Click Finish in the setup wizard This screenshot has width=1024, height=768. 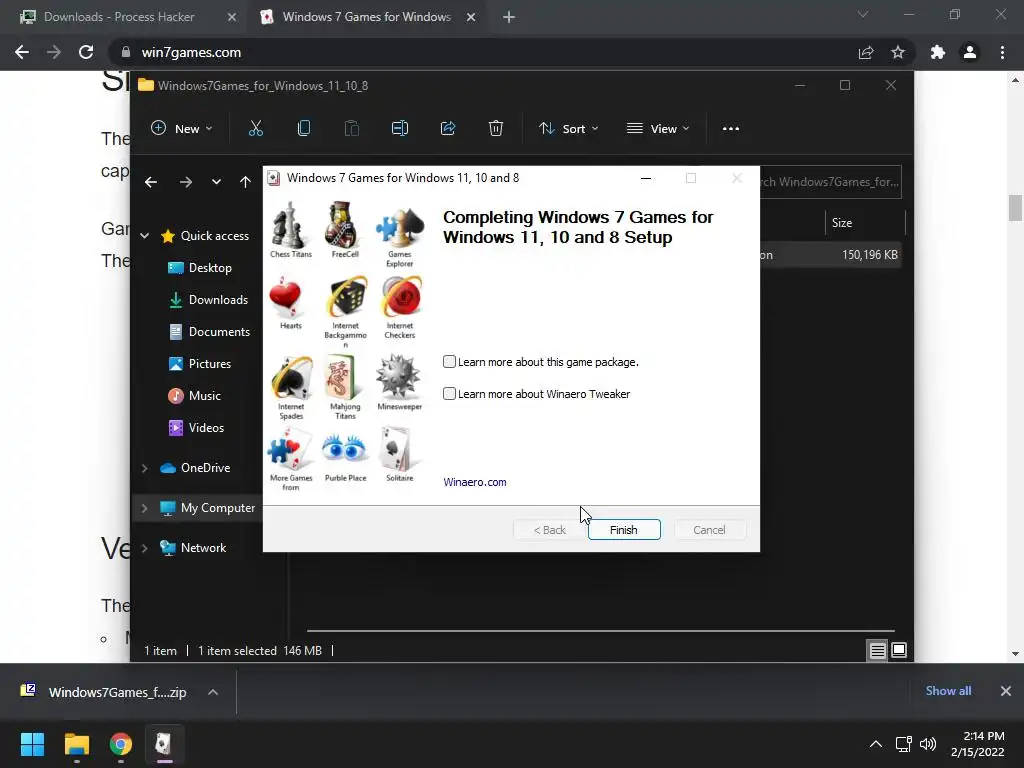click(x=624, y=530)
